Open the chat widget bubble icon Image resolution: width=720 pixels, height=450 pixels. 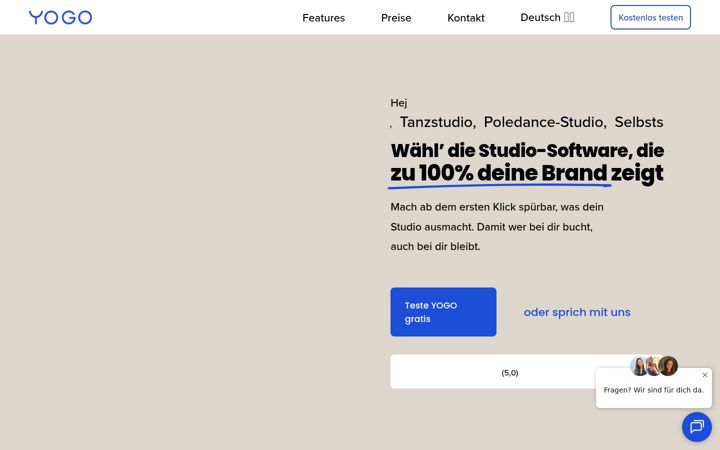click(697, 427)
